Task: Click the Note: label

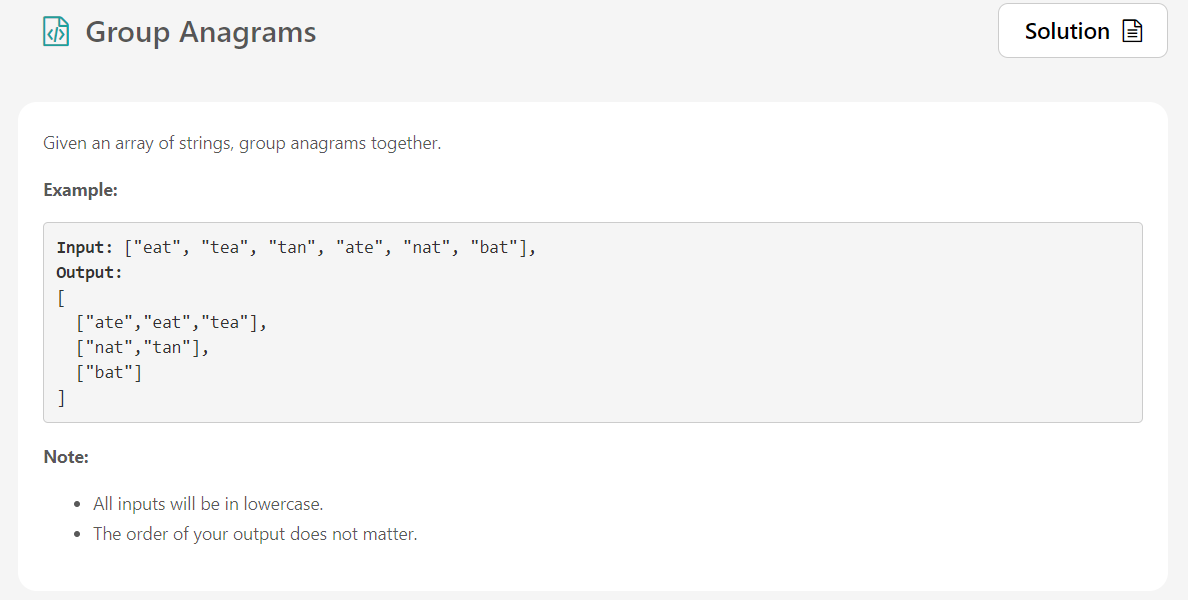Action: tap(66, 457)
